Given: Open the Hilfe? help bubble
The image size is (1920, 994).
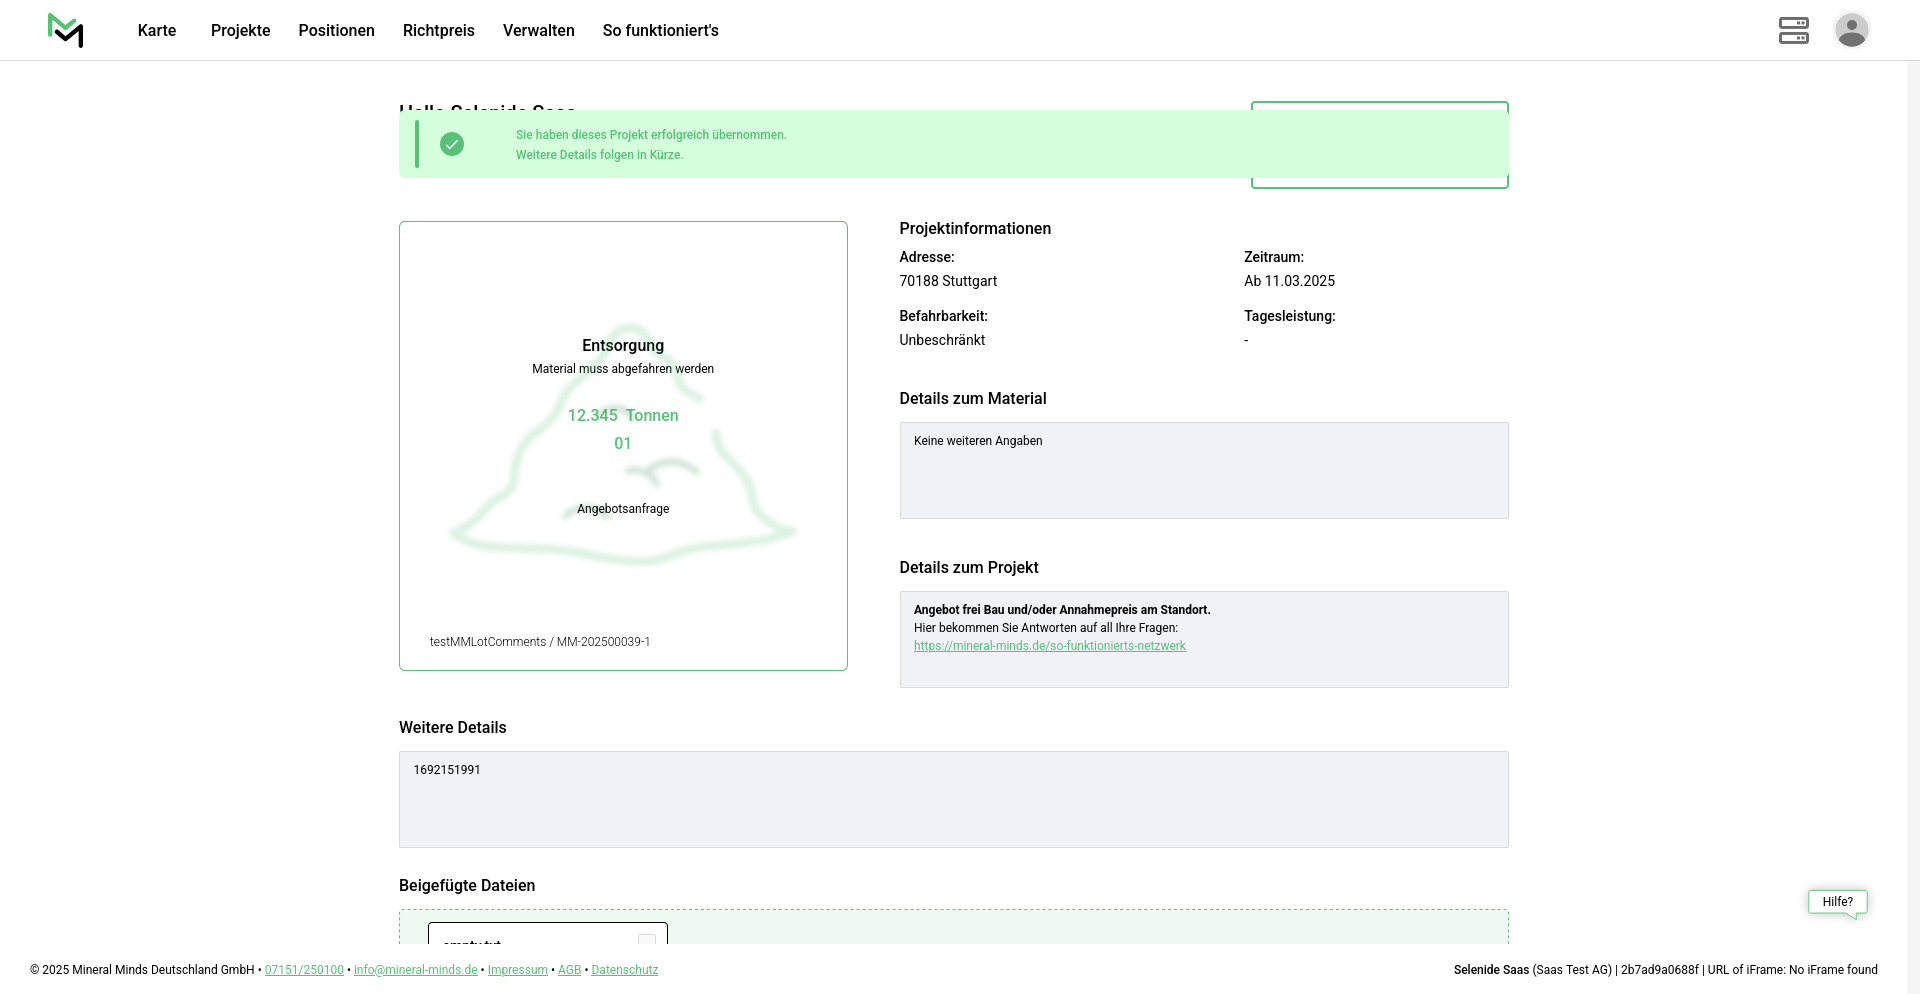Looking at the screenshot, I should (1837, 902).
